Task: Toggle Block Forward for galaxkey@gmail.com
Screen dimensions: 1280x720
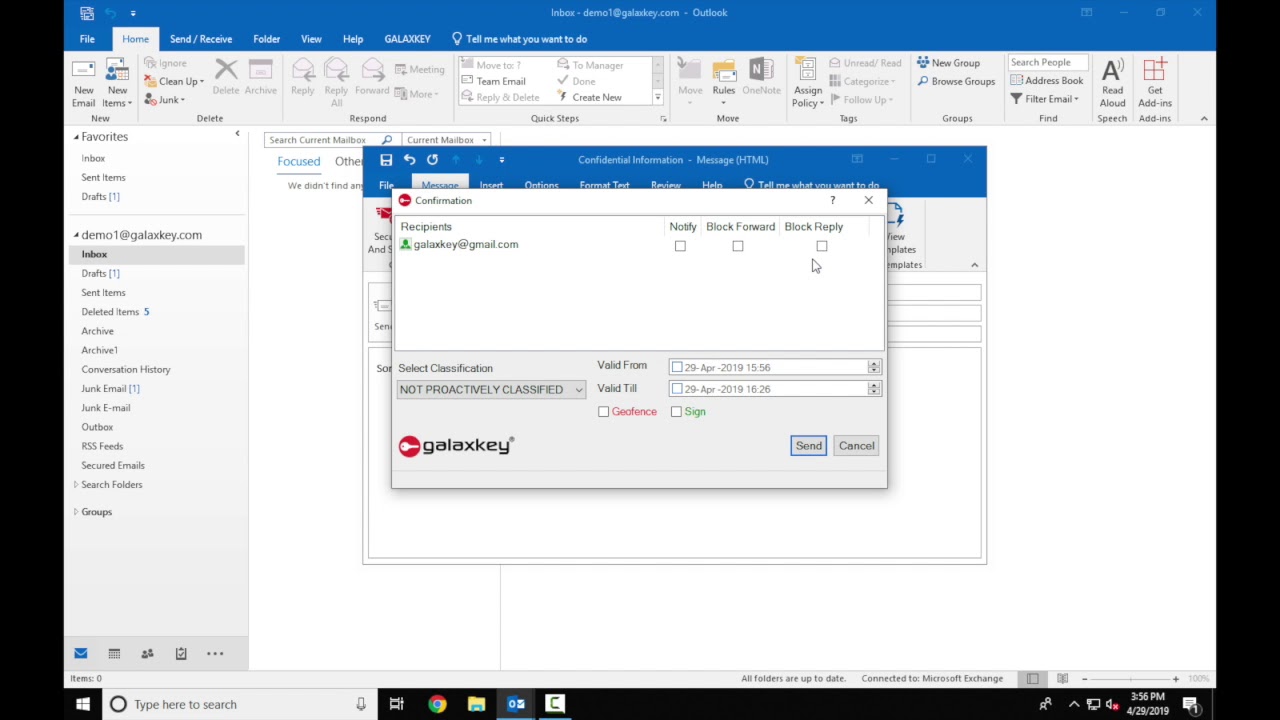Action: [x=738, y=246]
